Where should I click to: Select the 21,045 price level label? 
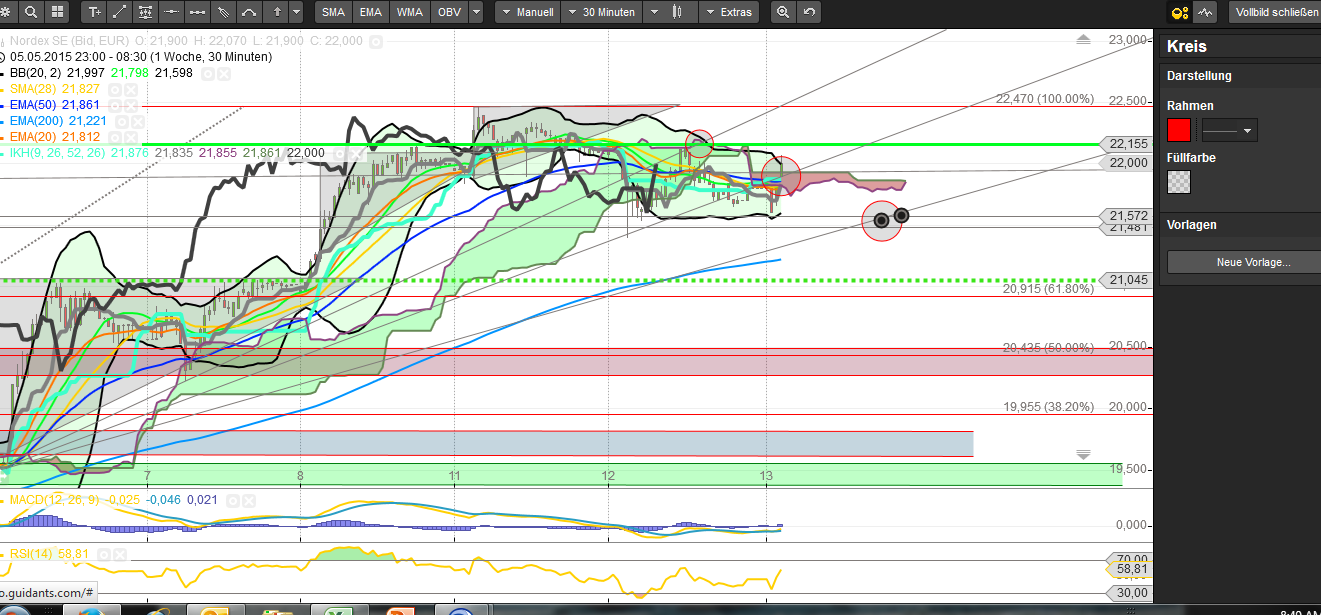[1127, 280]
